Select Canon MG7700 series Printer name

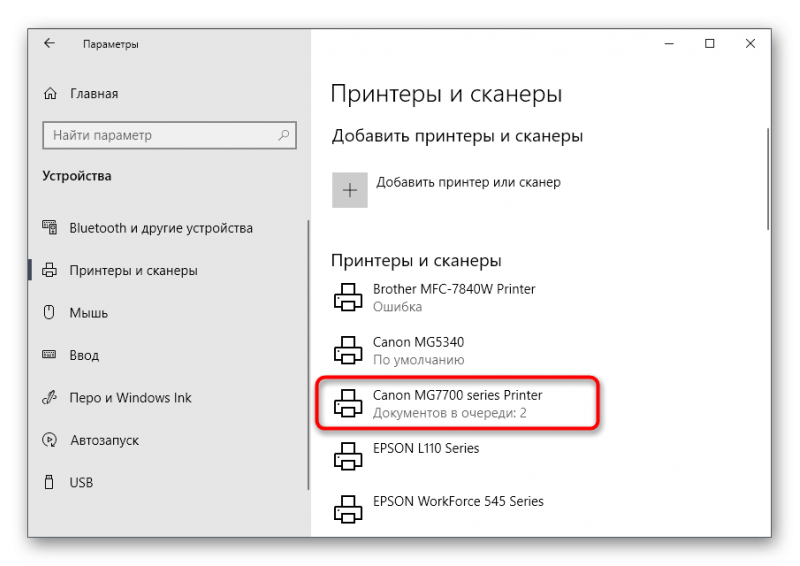tap(458, 395)
